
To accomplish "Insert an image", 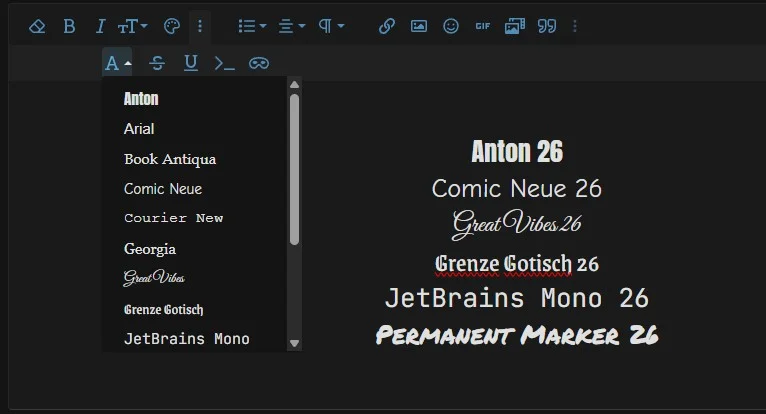I will 419,26.
